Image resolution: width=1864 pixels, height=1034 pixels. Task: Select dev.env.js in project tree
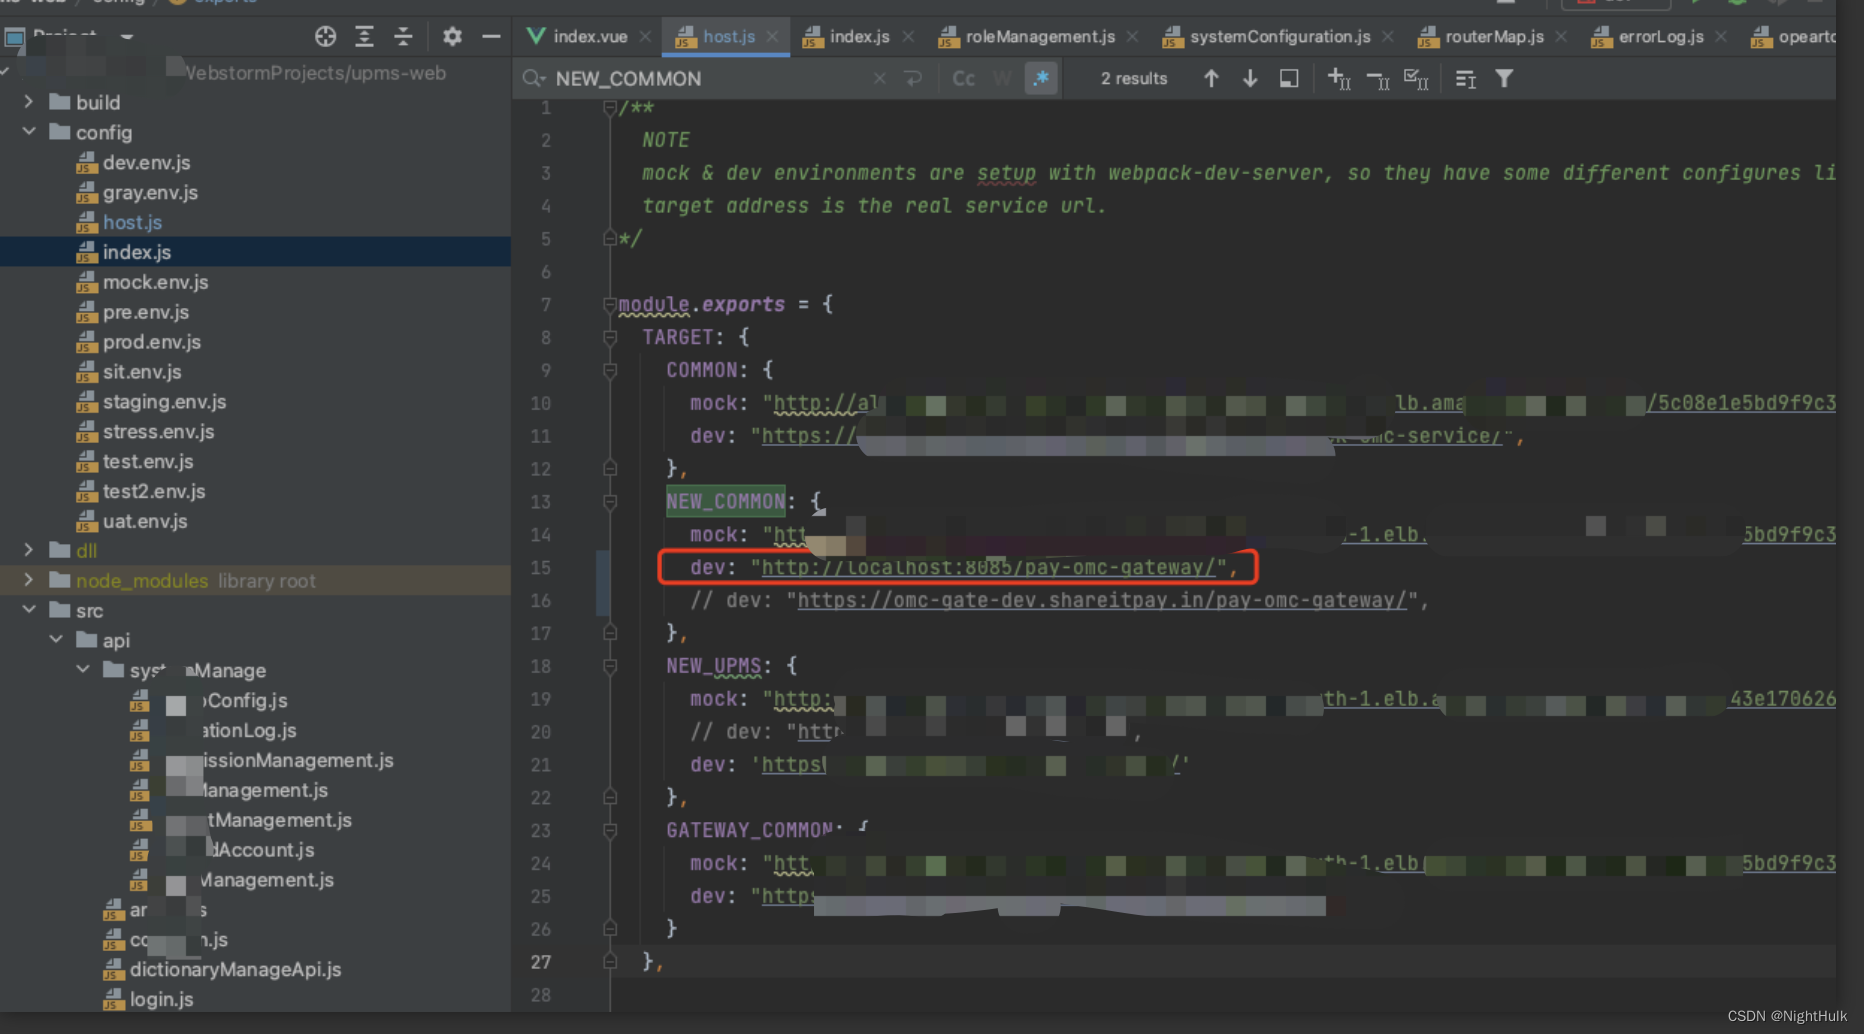coord(146,162)
